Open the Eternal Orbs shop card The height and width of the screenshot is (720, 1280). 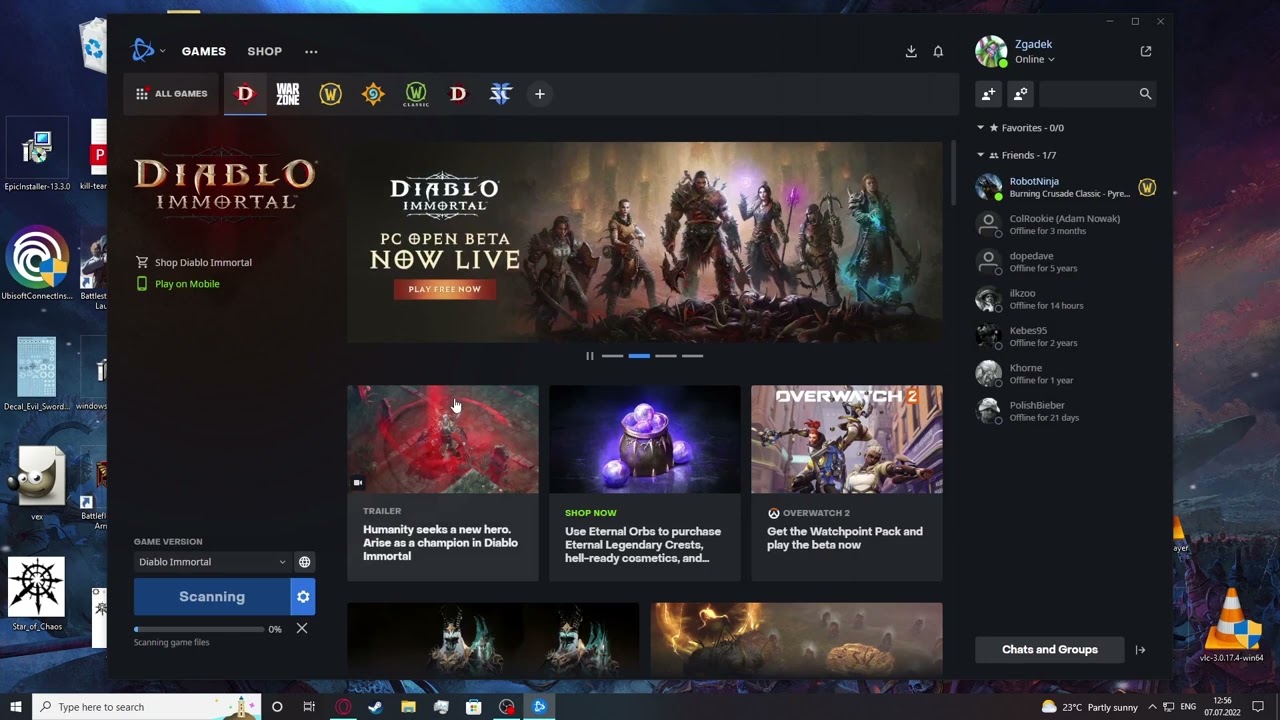645,483
